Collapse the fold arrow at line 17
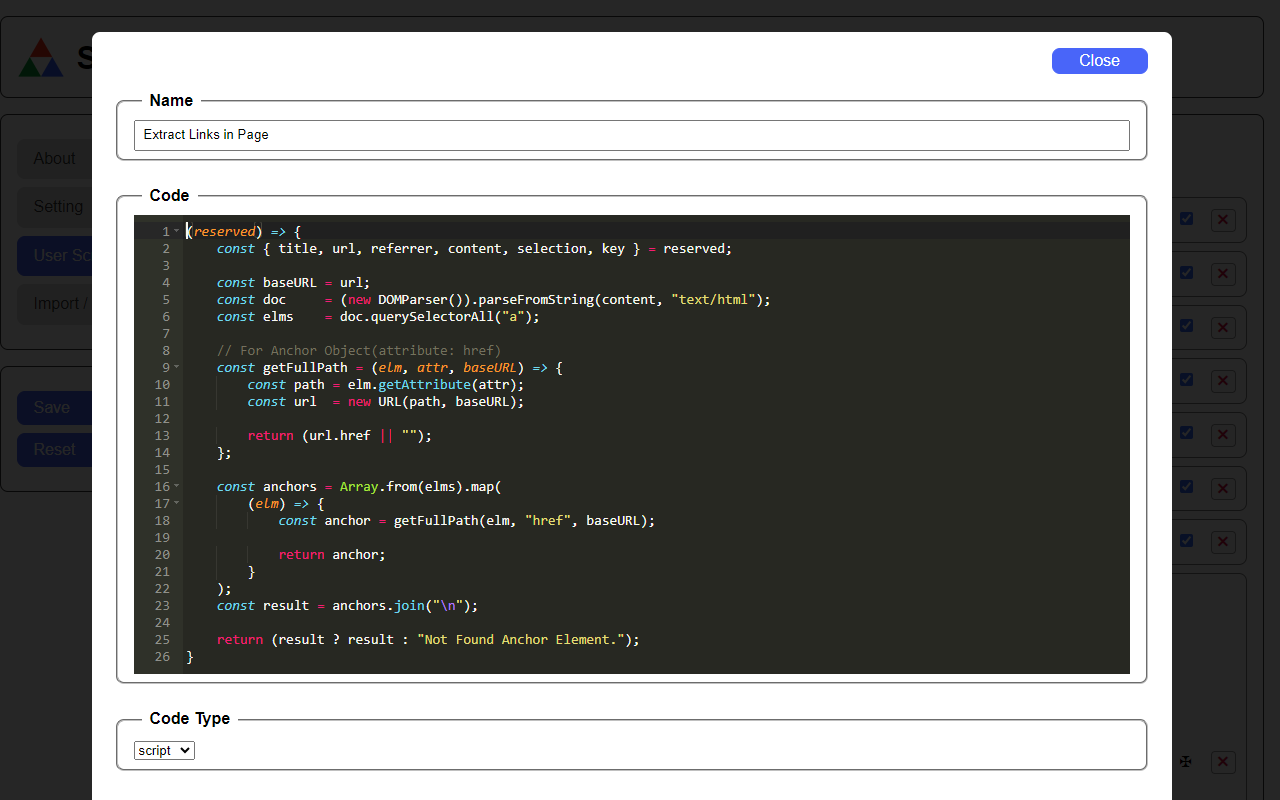Screen dimensions: 1280x800 point(177,503)
